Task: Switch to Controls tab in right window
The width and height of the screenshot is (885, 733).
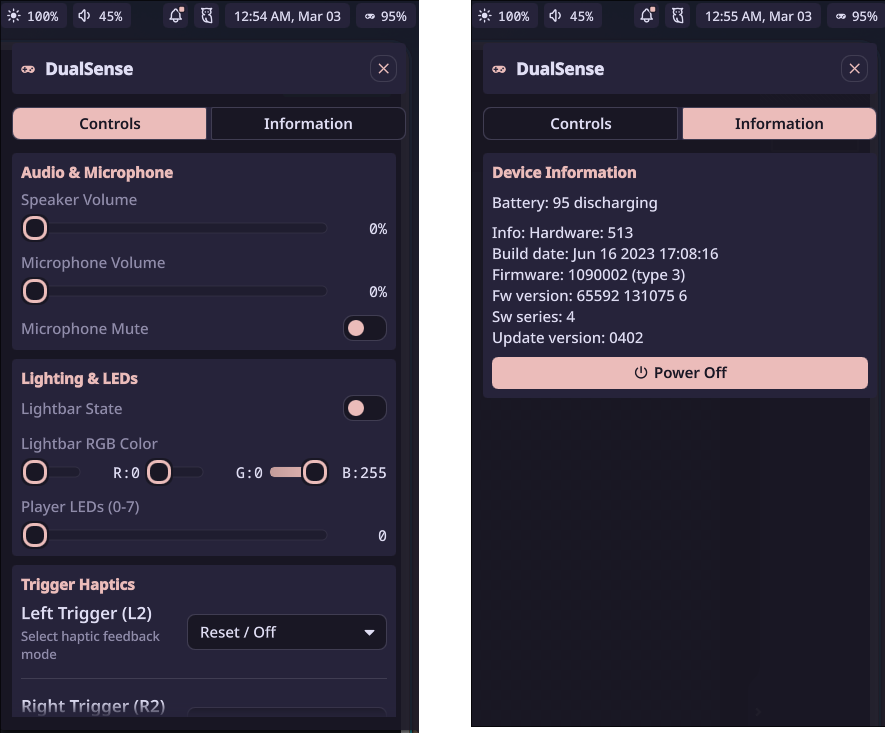Action: [580, 124]
